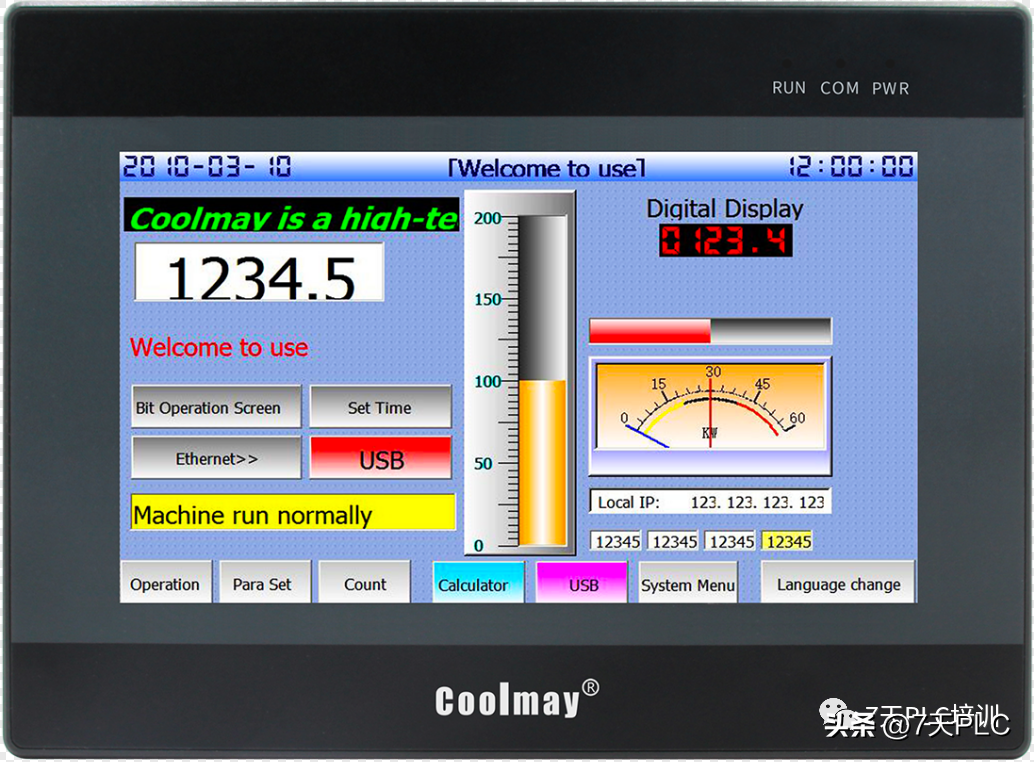This screenshot has height=762, width=1034.
Task: Open the Count page
Action: [364, 584]
